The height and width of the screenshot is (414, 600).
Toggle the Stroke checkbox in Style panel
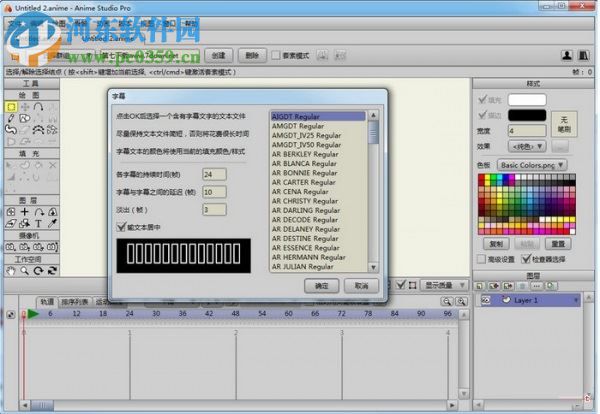point(483,115)
